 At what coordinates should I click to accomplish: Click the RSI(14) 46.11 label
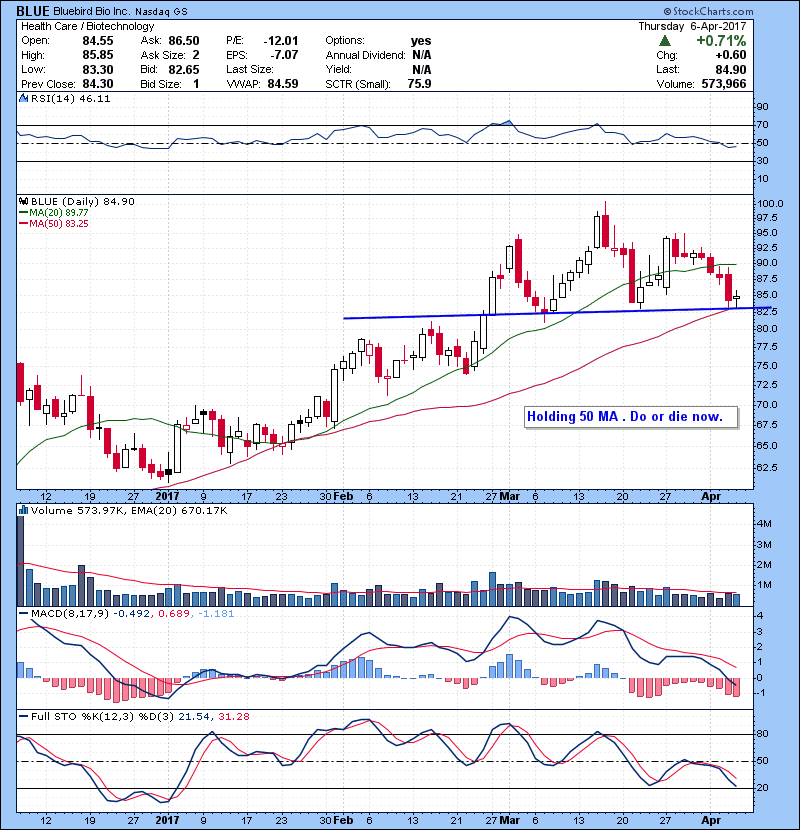70,98
